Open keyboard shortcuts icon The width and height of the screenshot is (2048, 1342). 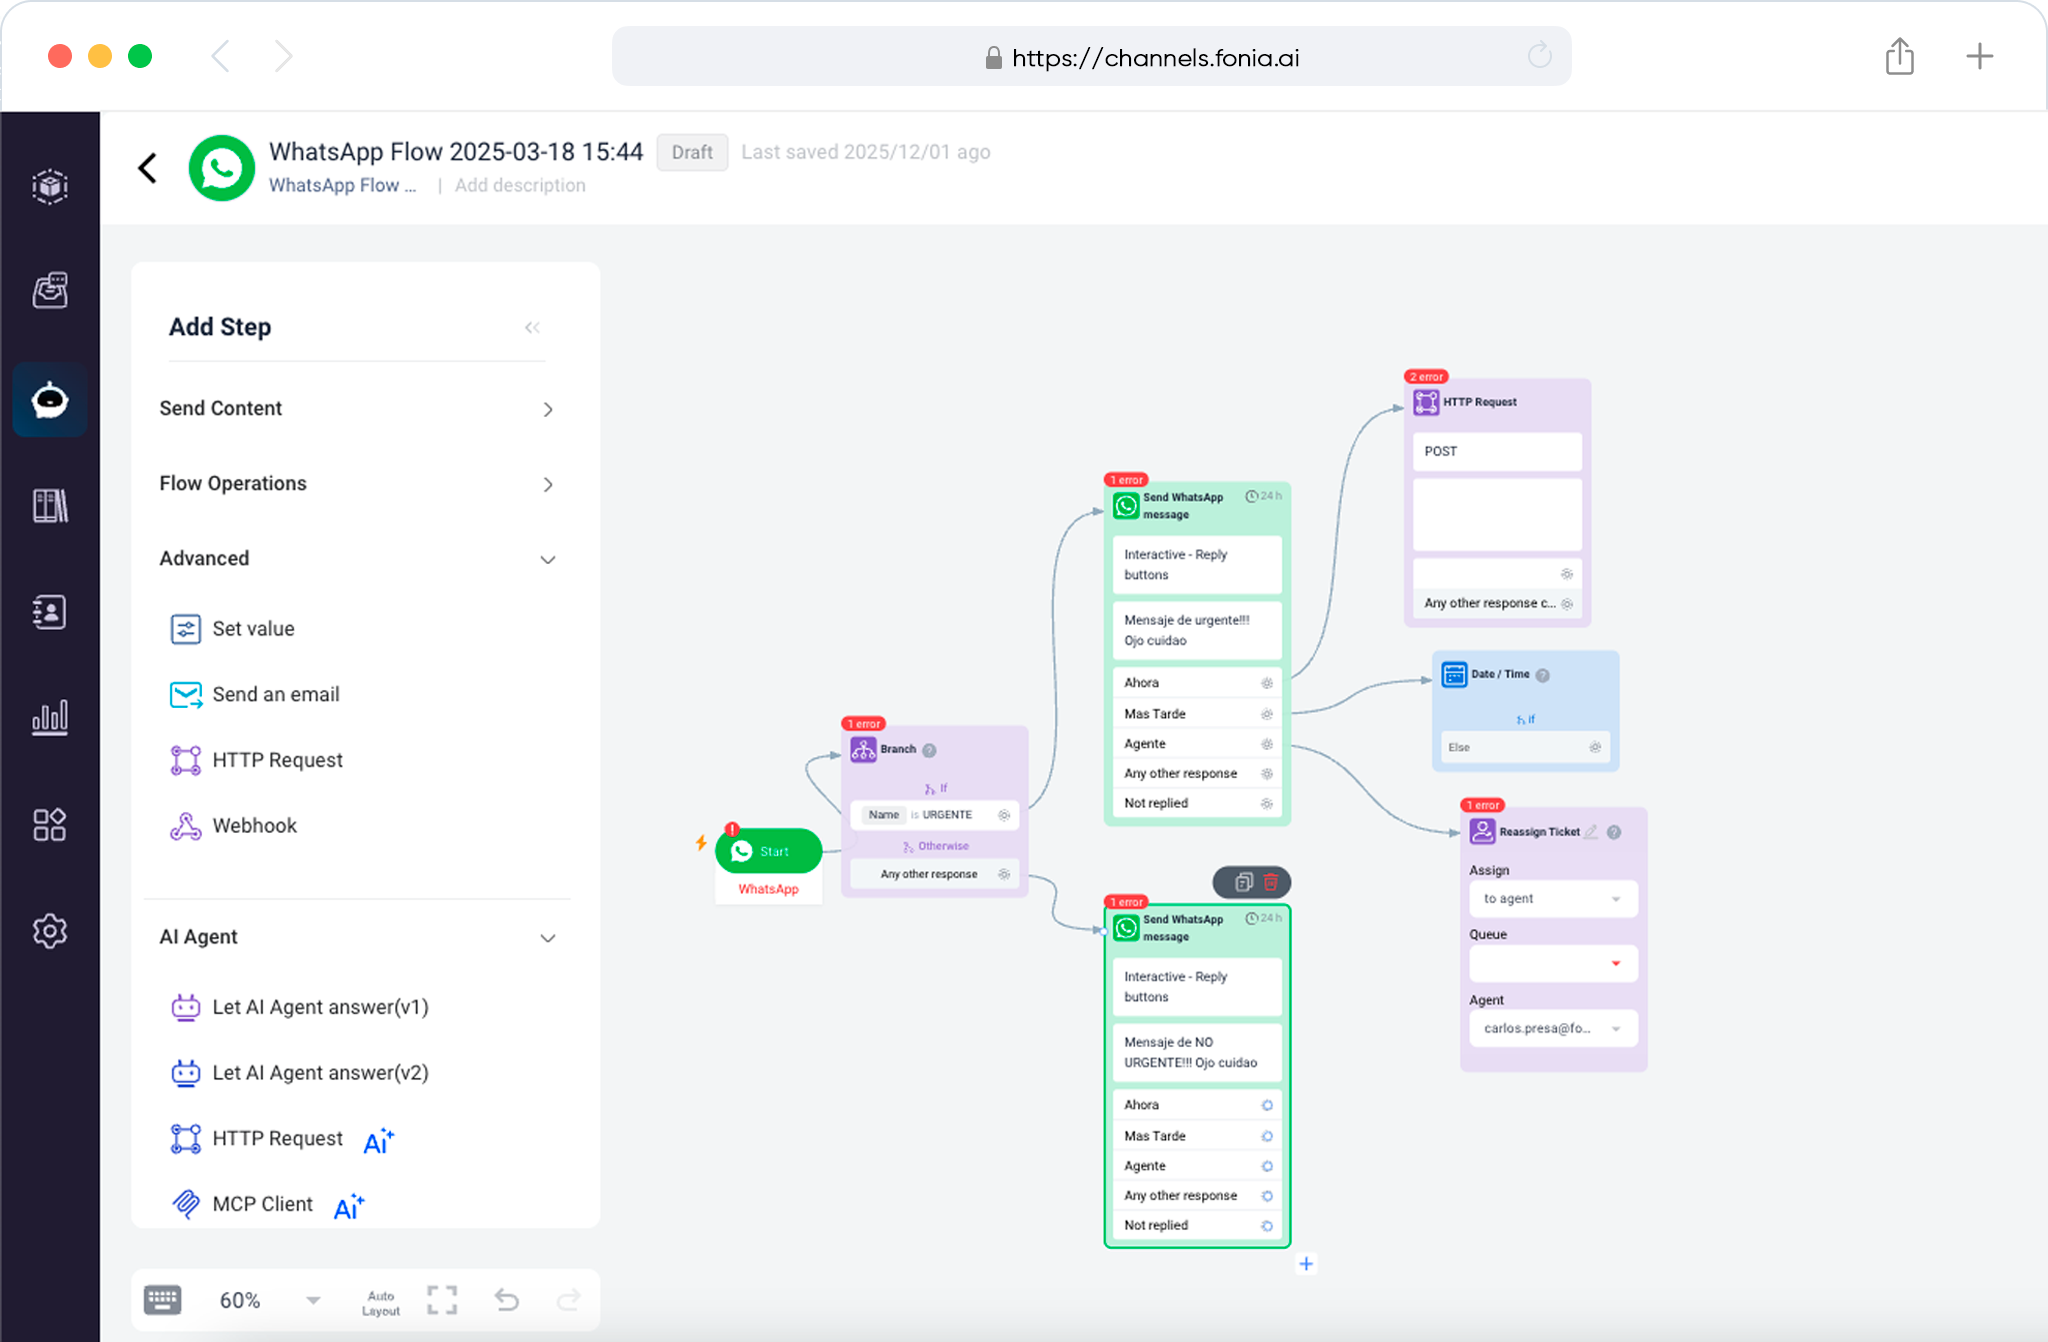162,1300
